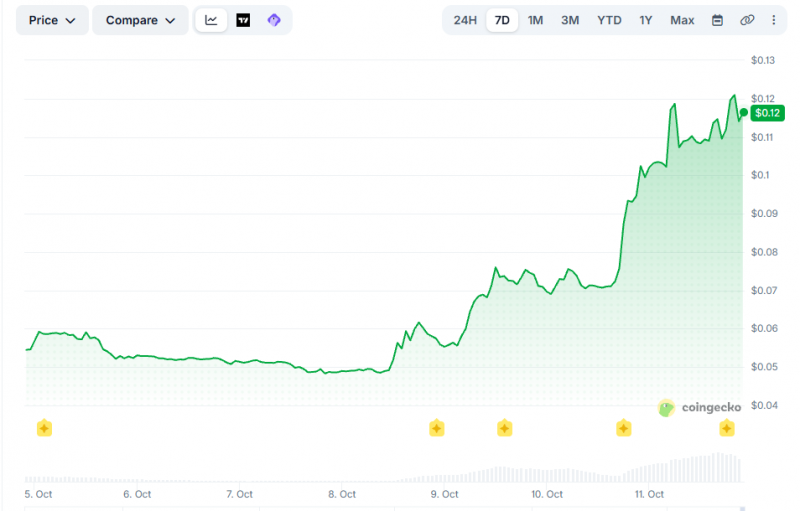Click the news marker near 5. Oct
The image size is (800, 511).
[44, 428]
